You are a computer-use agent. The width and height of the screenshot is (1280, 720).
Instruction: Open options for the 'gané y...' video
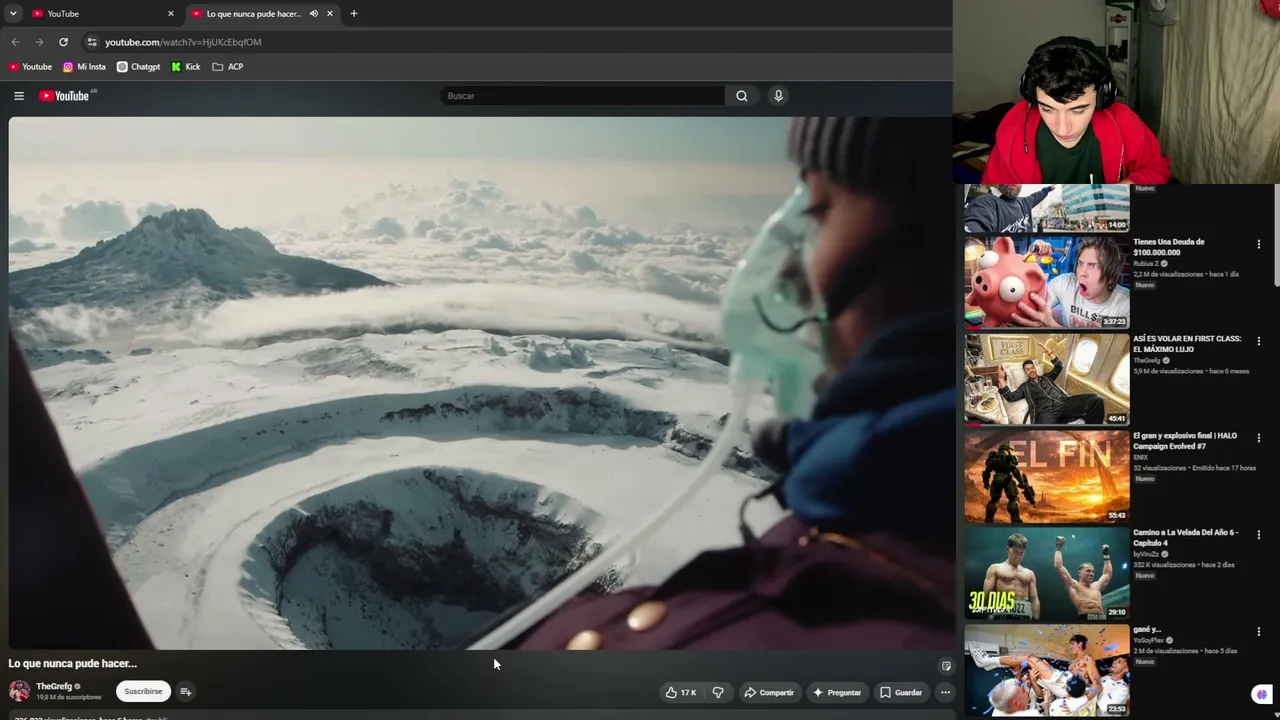[1258, 632]
